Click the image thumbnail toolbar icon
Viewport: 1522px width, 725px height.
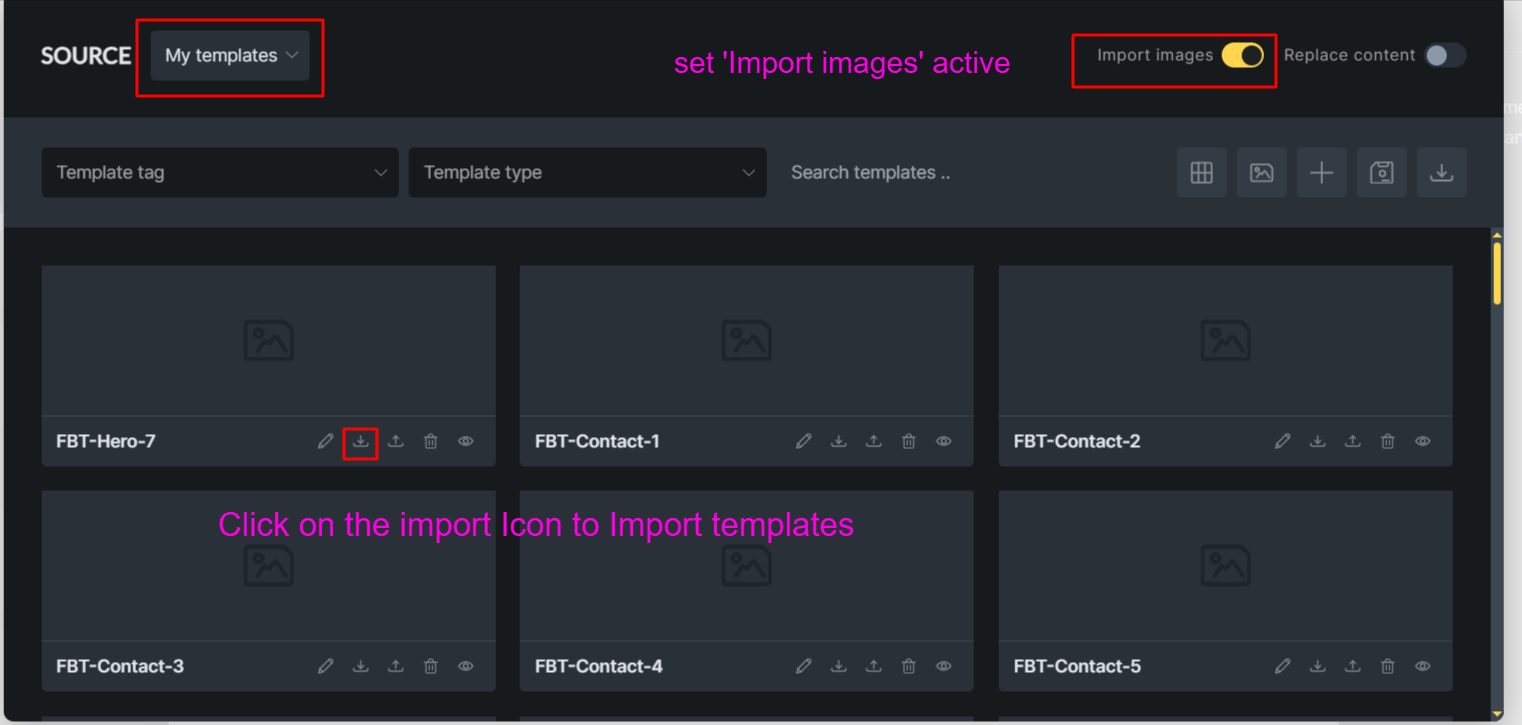tap(1261, 173)
